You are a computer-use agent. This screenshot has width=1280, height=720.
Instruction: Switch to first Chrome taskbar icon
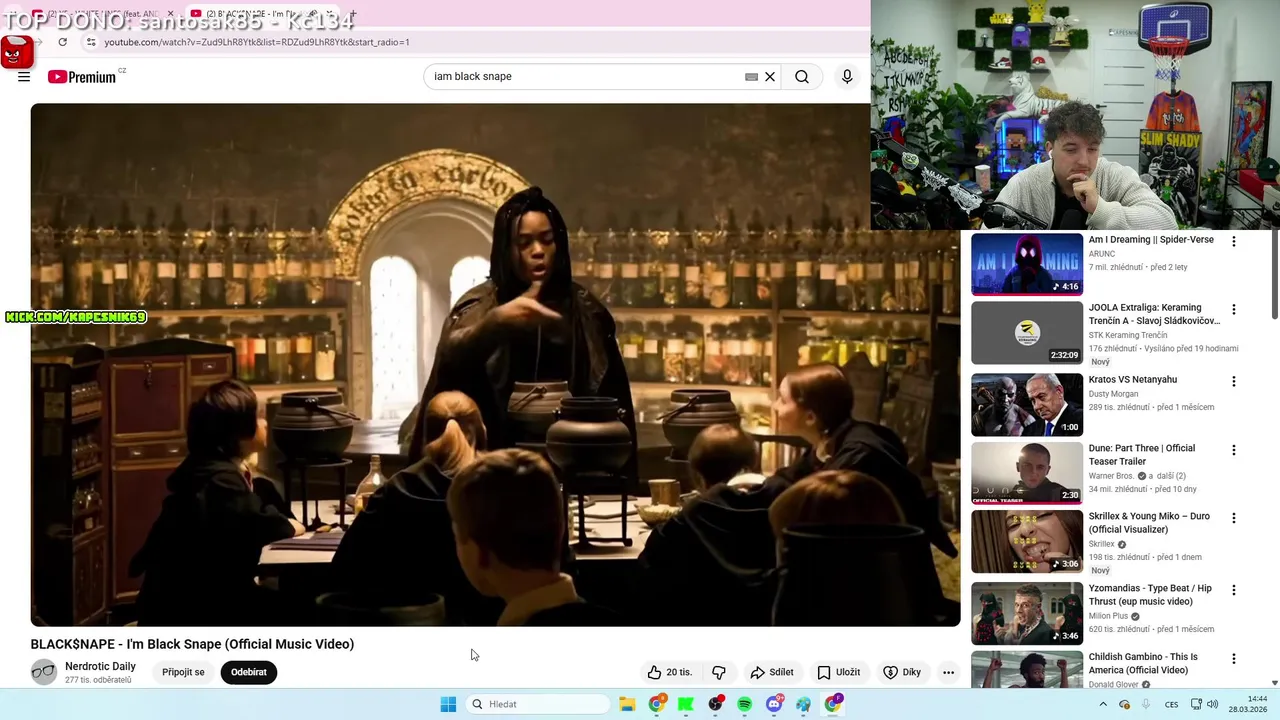pyautogui.click(x=656, y=704)
